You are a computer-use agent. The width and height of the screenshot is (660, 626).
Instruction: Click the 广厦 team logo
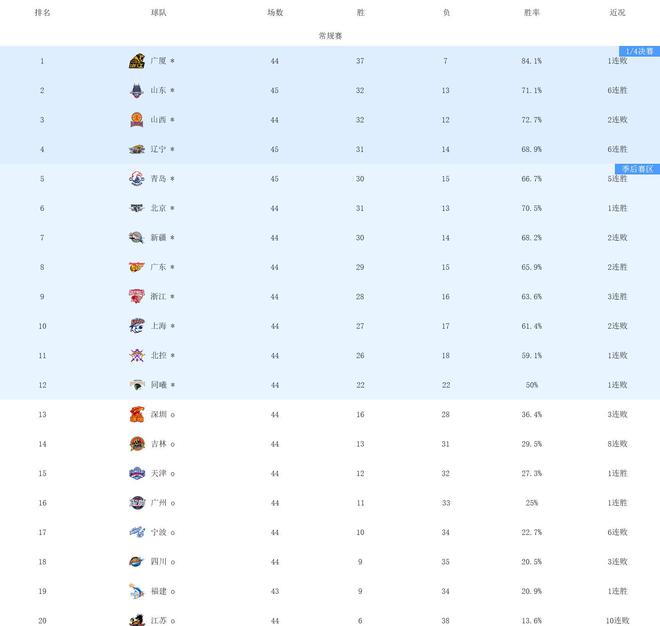137,61
